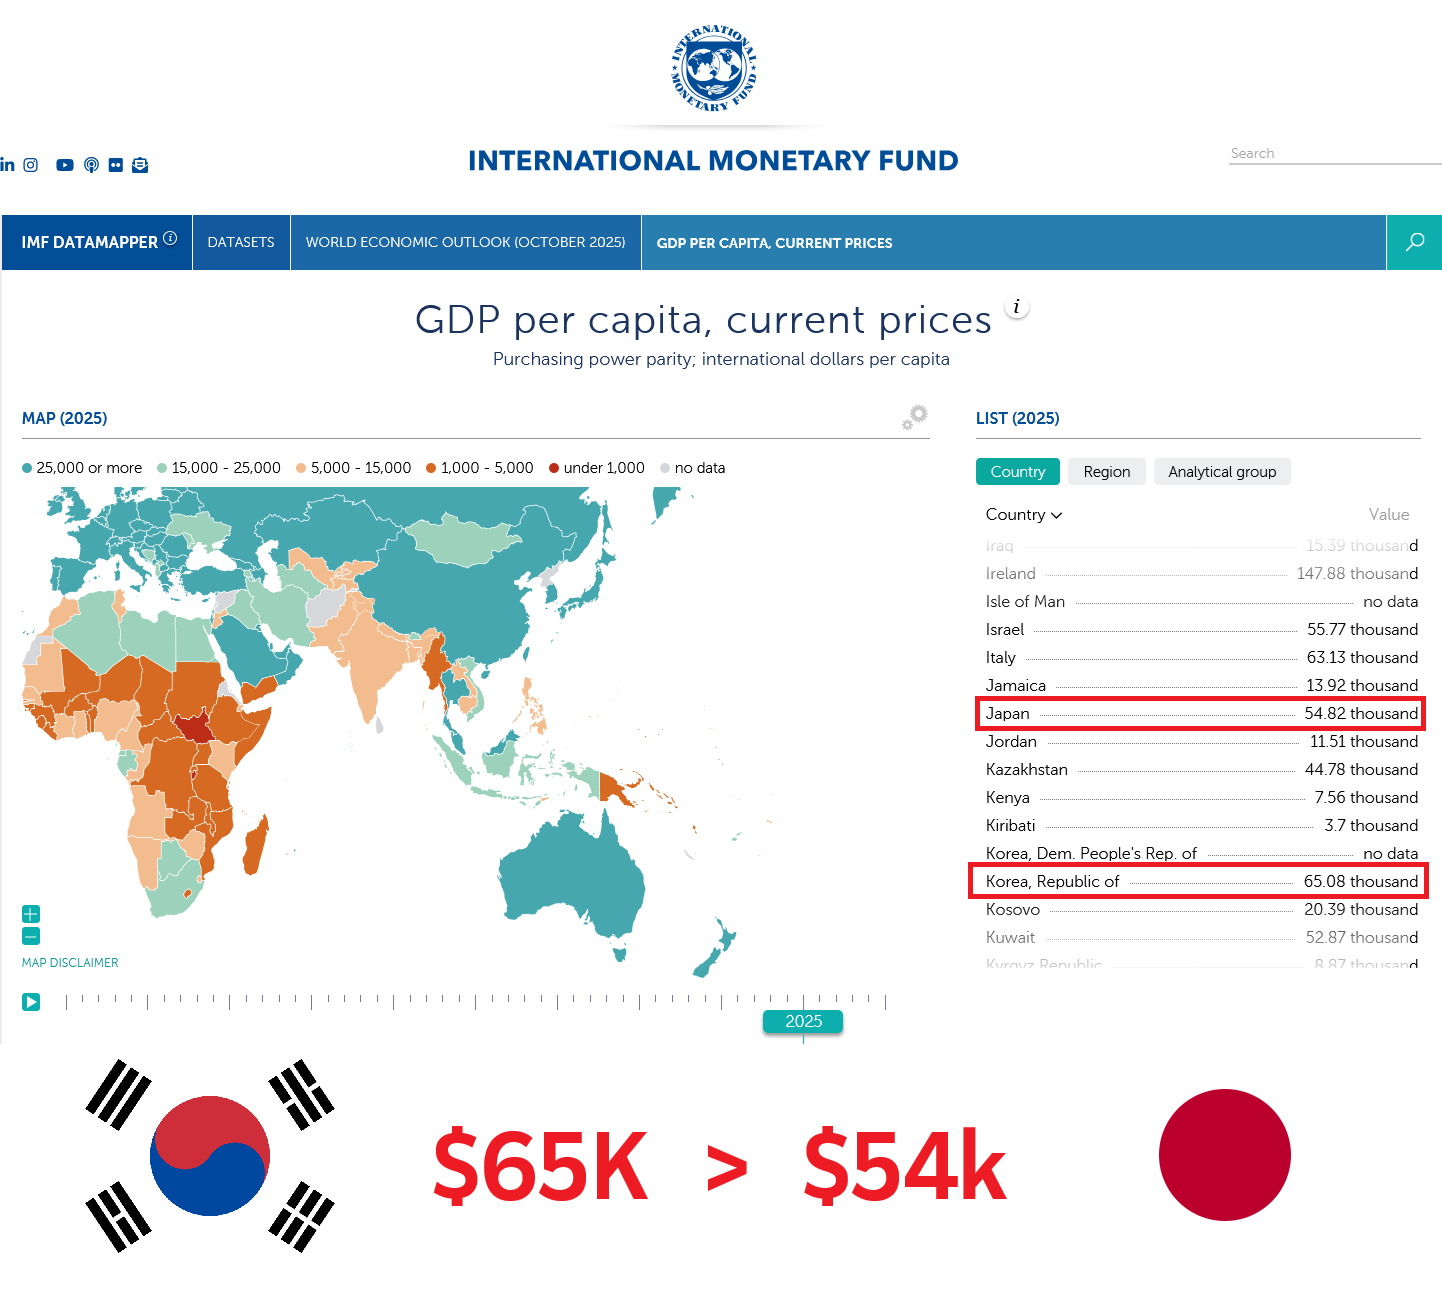Image resolution: width=1442 pixels, height=1313 pixels.
Task: Switch the list to Region view
Action: coord(1107,472)
